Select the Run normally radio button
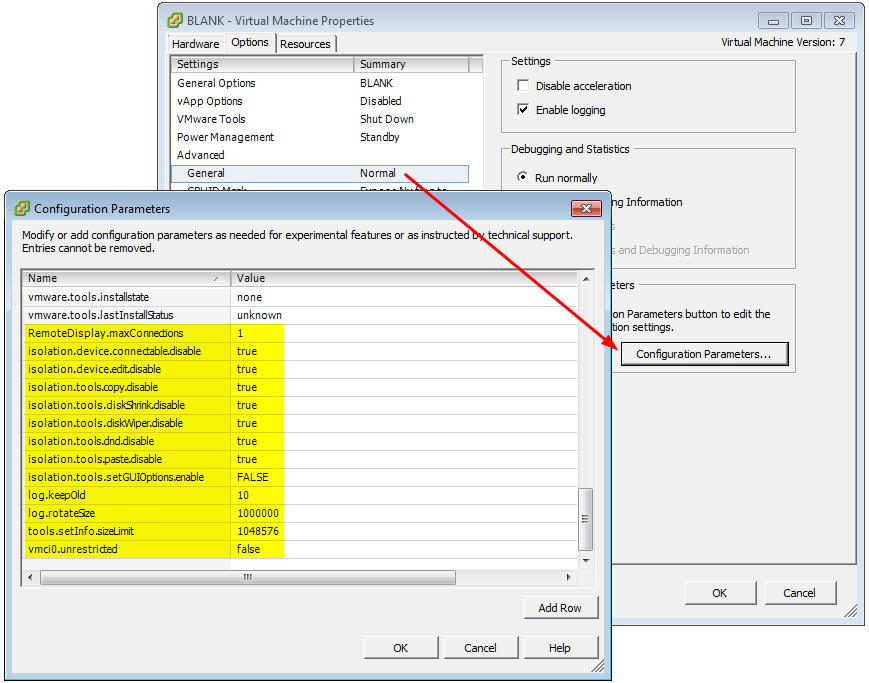Image resolution: width=869 pixels, height=683 pixels. tap(522, 177)
